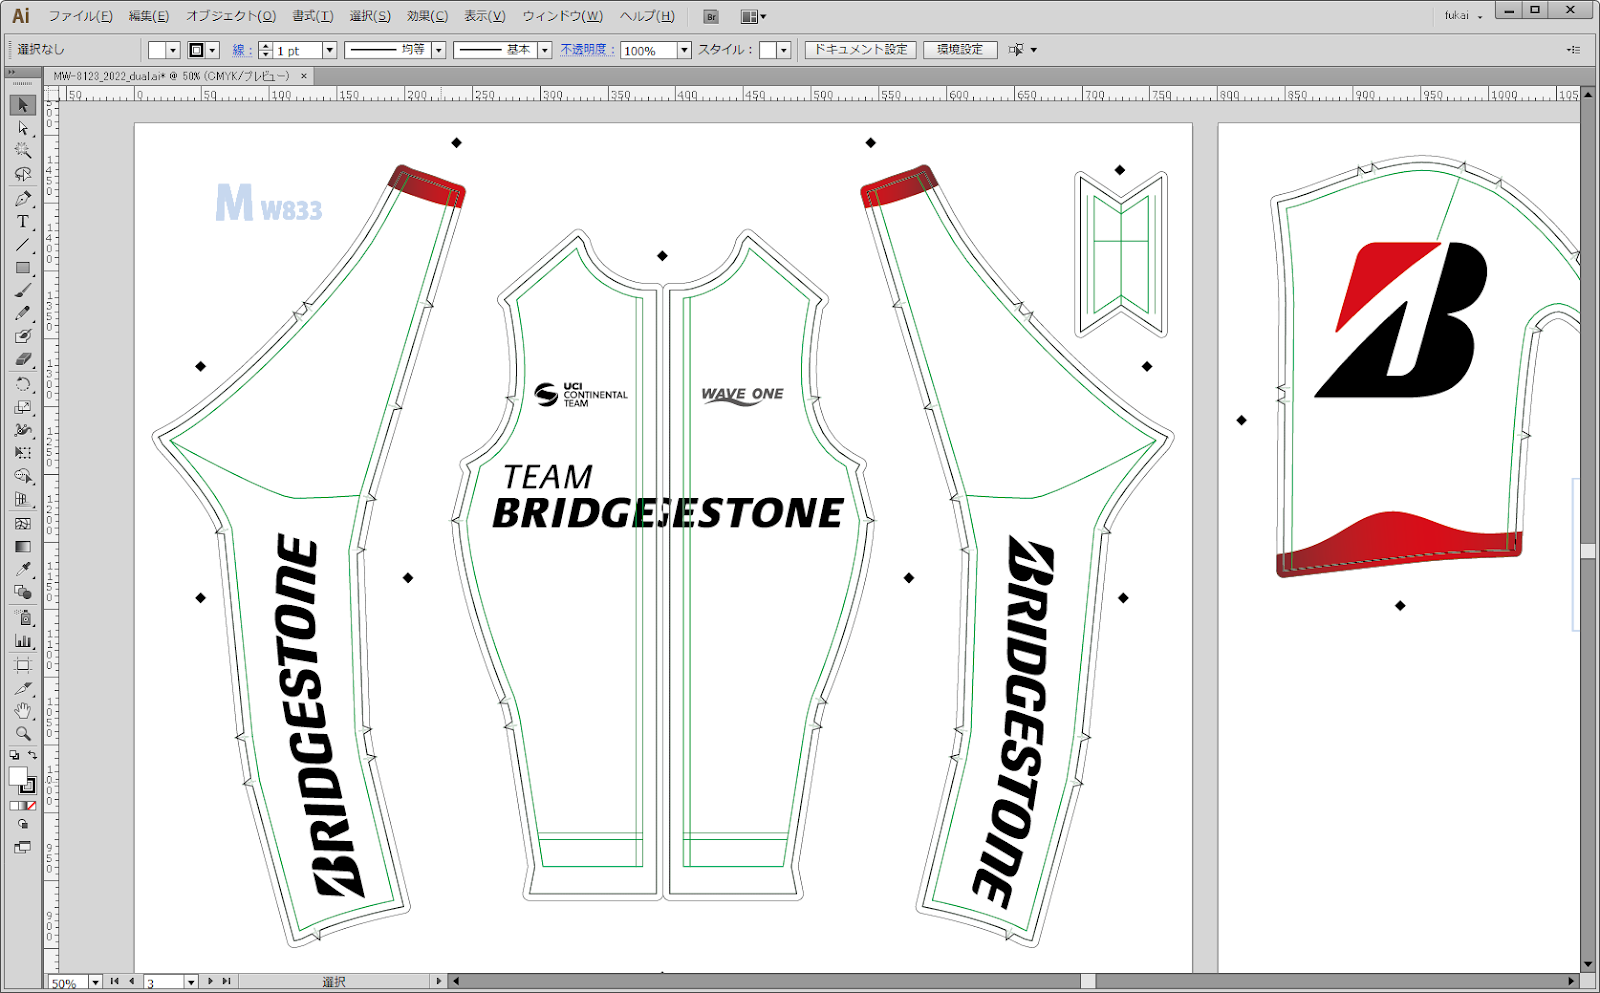Open the 効果(C) menu

click(428, 16)
